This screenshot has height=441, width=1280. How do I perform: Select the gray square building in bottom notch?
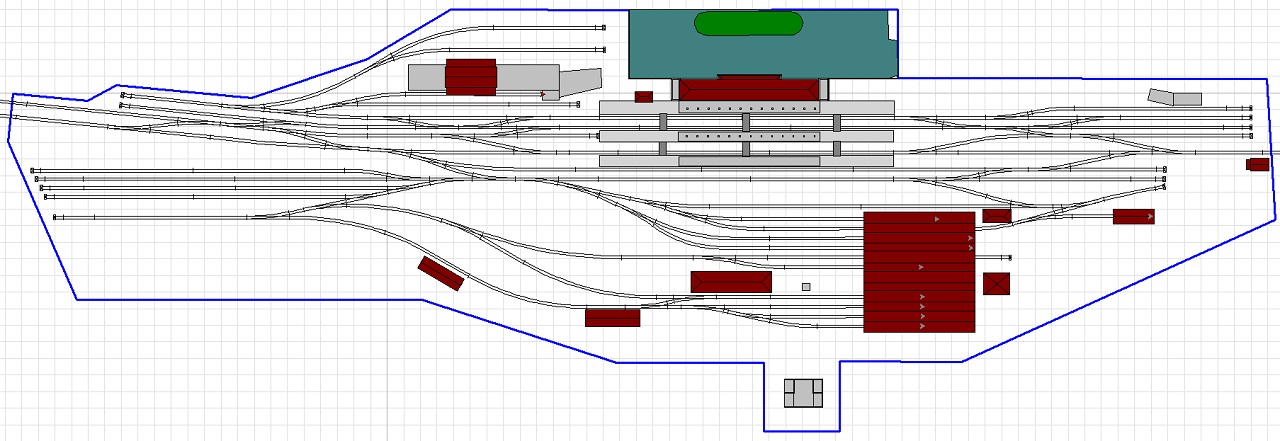803,393
